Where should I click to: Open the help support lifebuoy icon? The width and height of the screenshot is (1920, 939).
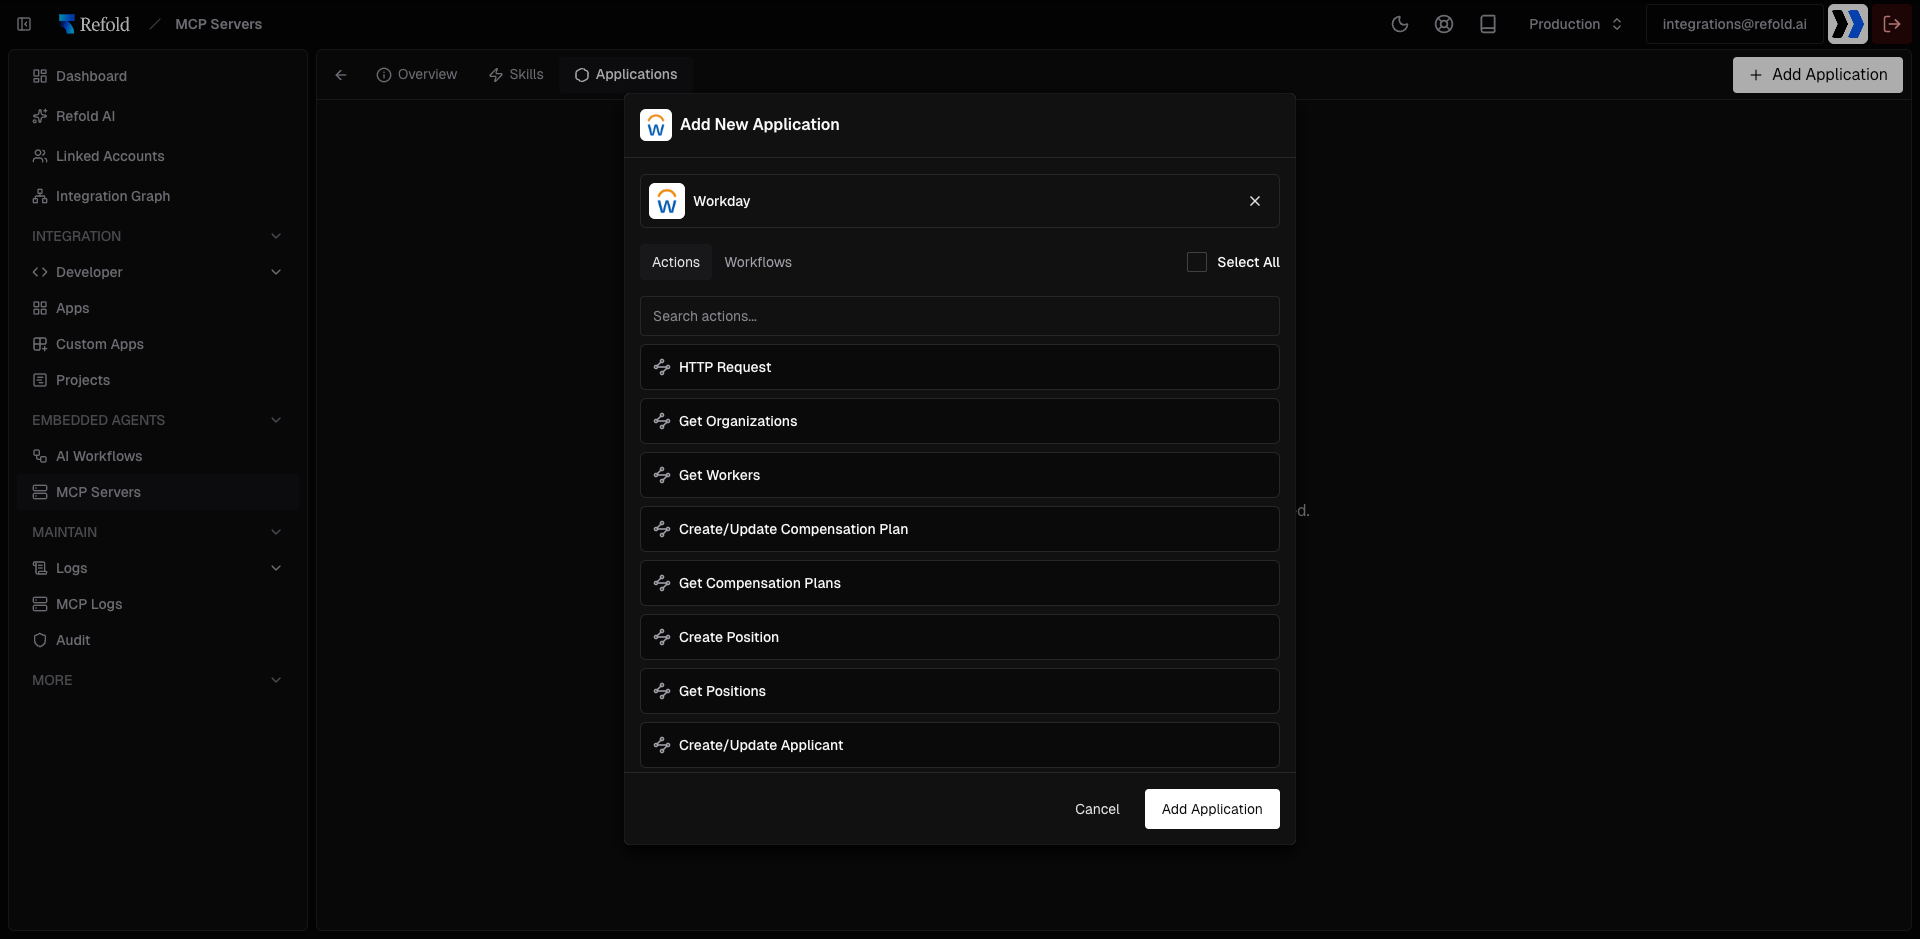pyautogui.click(x=1444, y=24)
